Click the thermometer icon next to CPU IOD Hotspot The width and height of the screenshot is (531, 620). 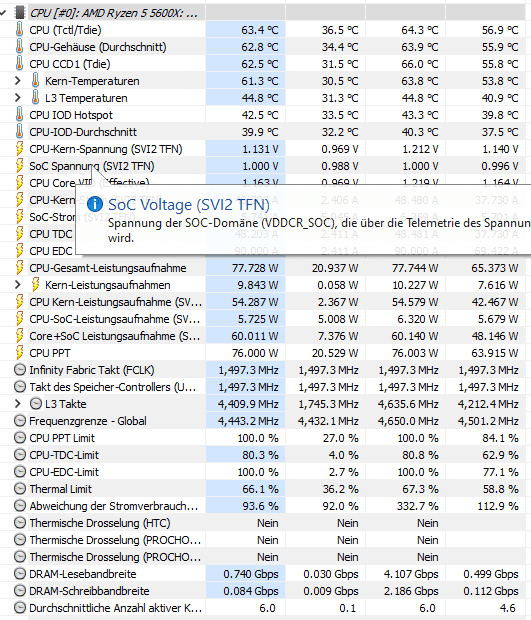click(19, 115)
